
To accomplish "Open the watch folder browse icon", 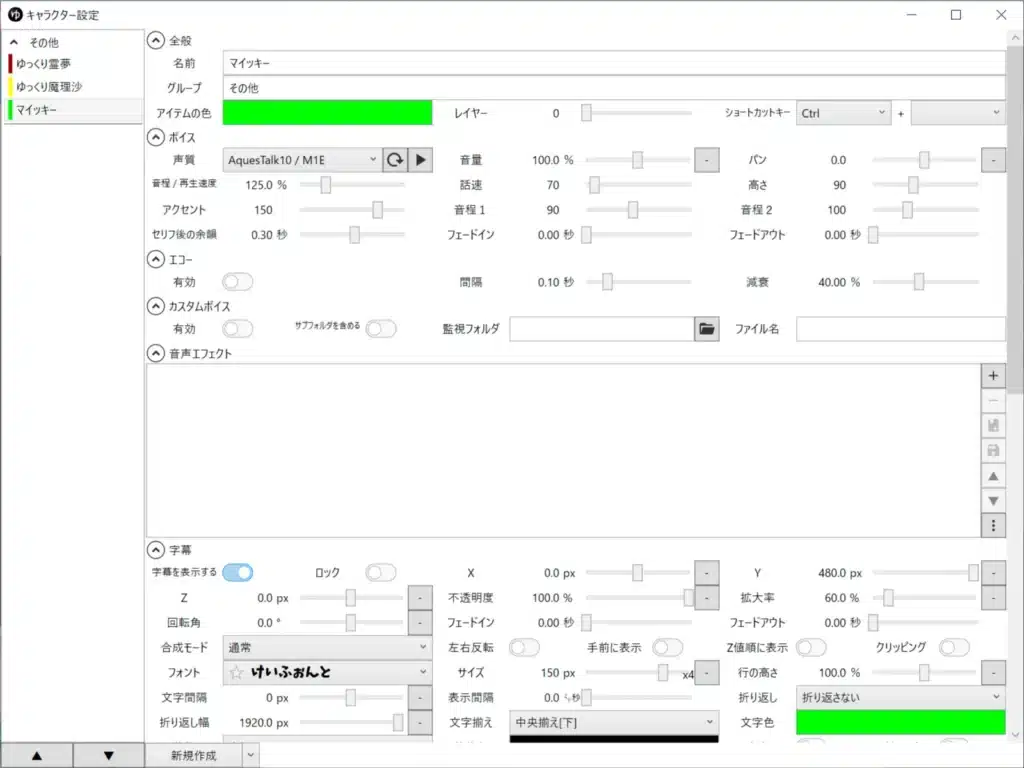I will 707,329.
